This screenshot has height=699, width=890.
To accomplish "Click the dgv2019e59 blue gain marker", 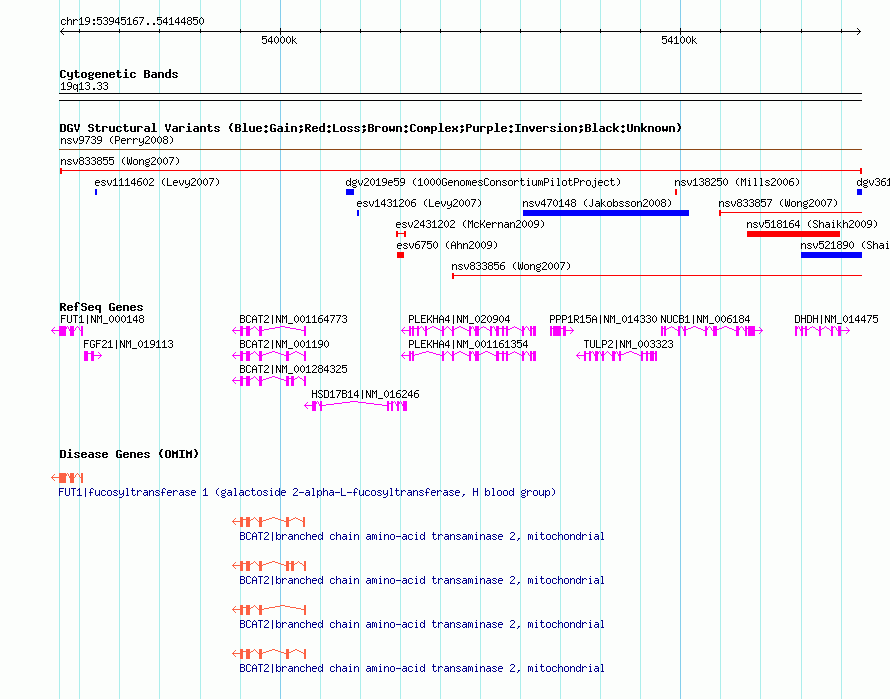I will pyautogui.click(x=350, y=192).
